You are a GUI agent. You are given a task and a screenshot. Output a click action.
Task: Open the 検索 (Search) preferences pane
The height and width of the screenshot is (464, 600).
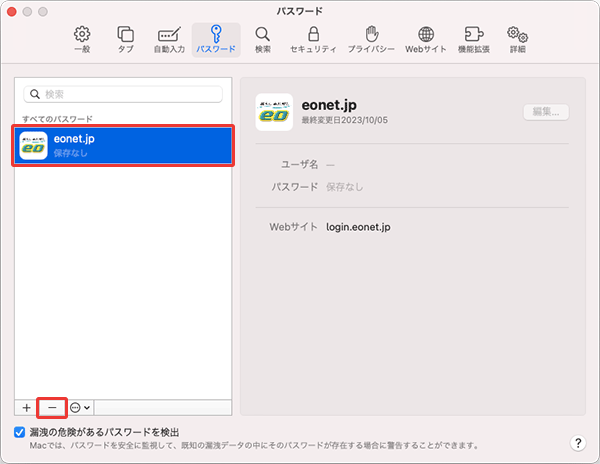click(262, 39)
